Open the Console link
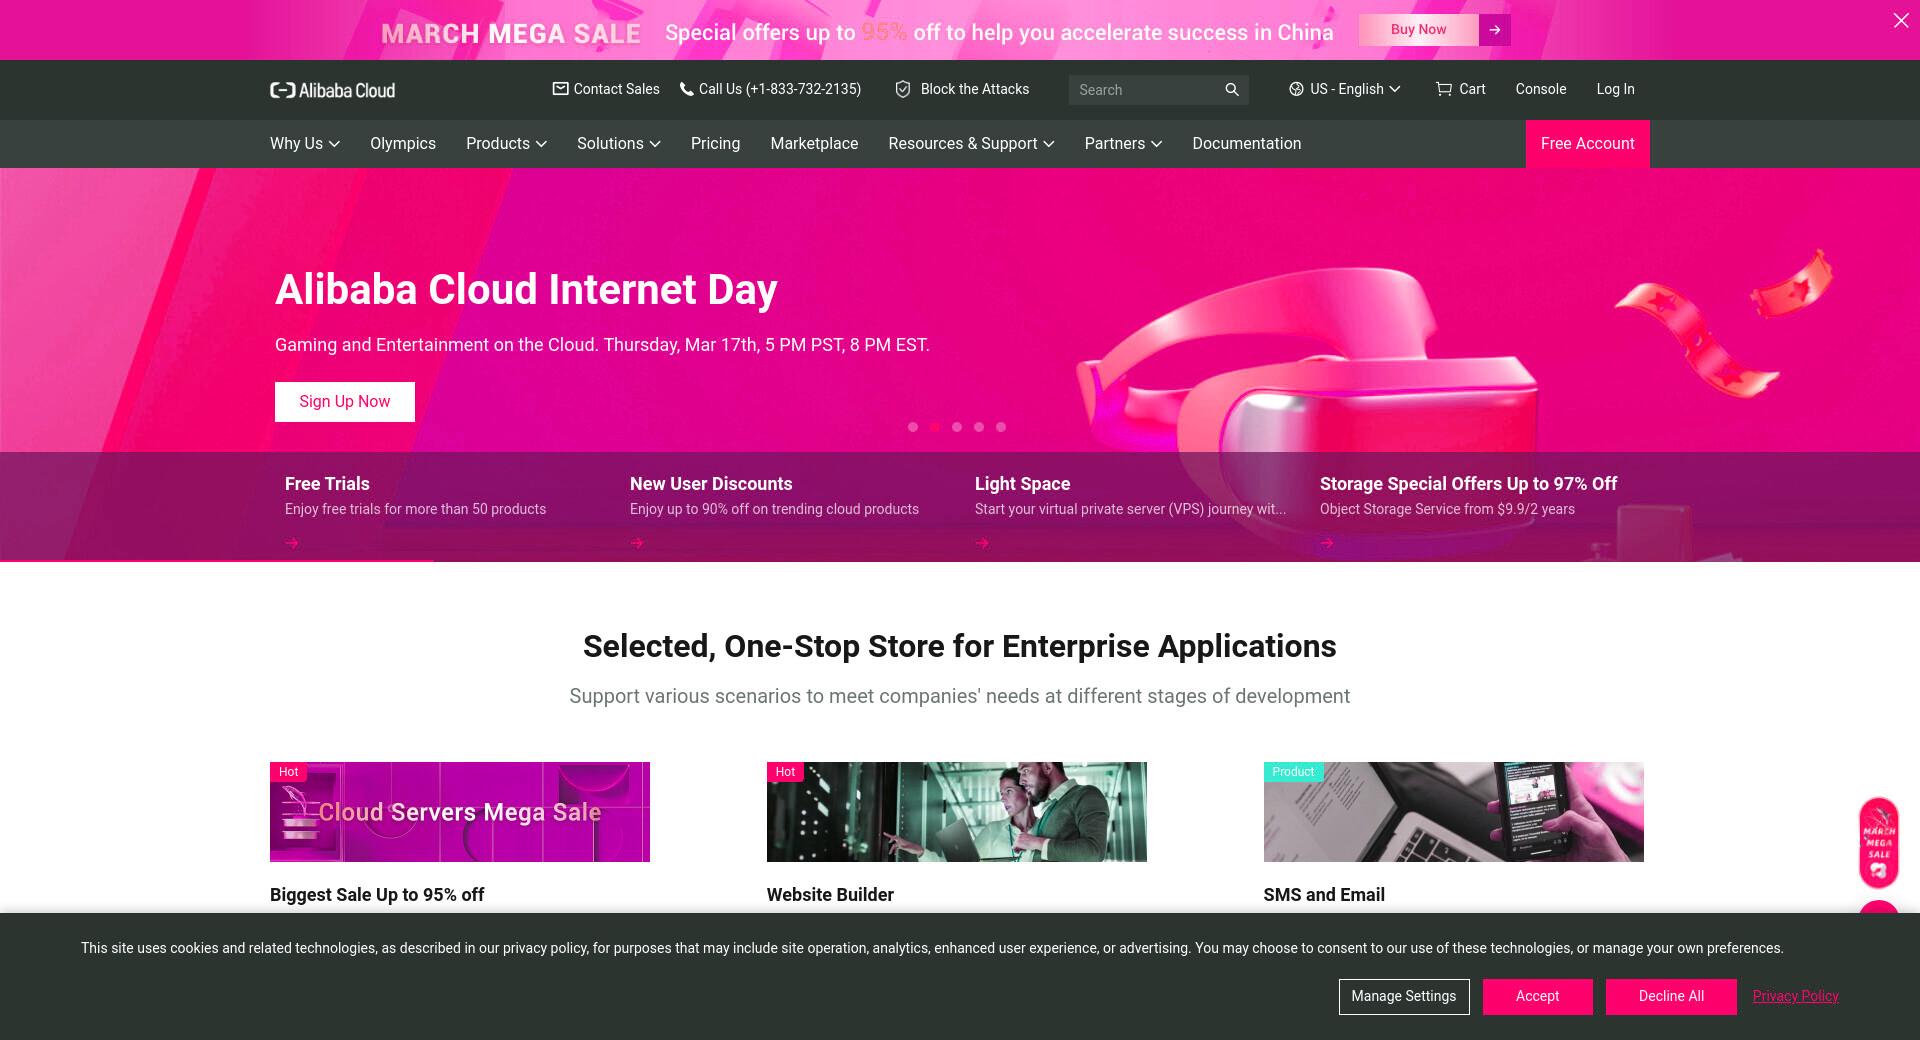 click(x=1540, y=89)
